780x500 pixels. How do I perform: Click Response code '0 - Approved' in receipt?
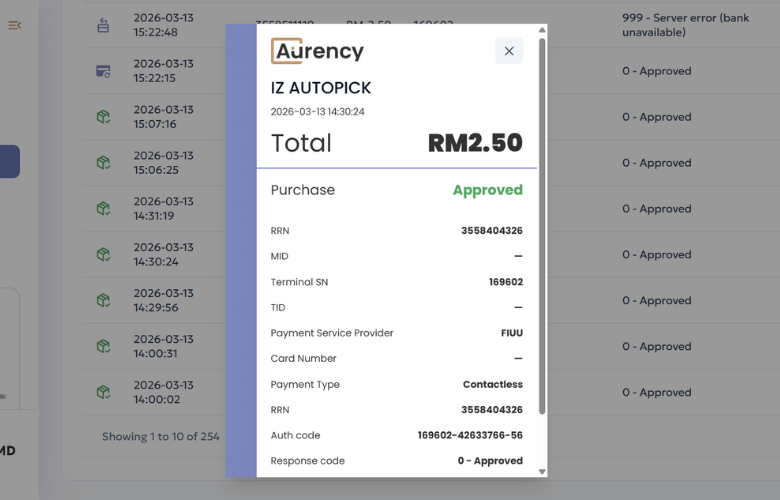490,461
